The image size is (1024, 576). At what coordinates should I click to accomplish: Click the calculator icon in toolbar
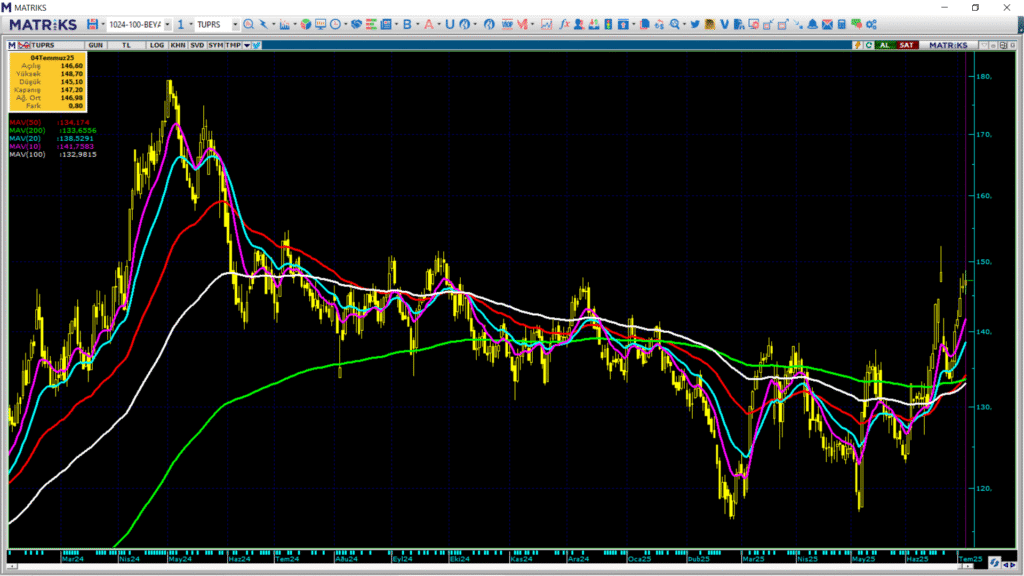(x=842, y=24)
